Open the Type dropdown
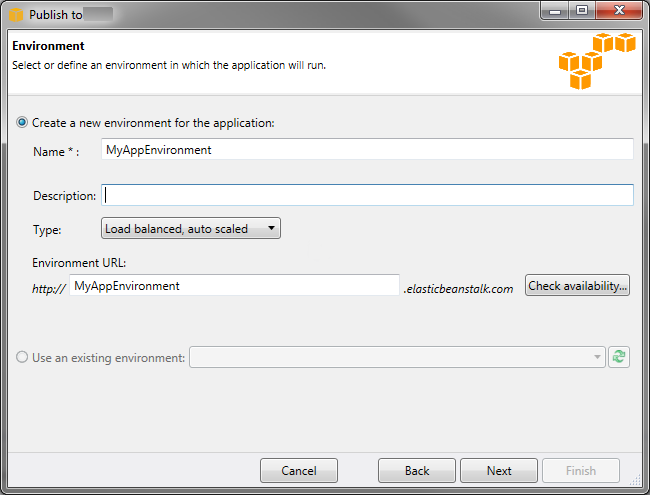 pos(191,229)
